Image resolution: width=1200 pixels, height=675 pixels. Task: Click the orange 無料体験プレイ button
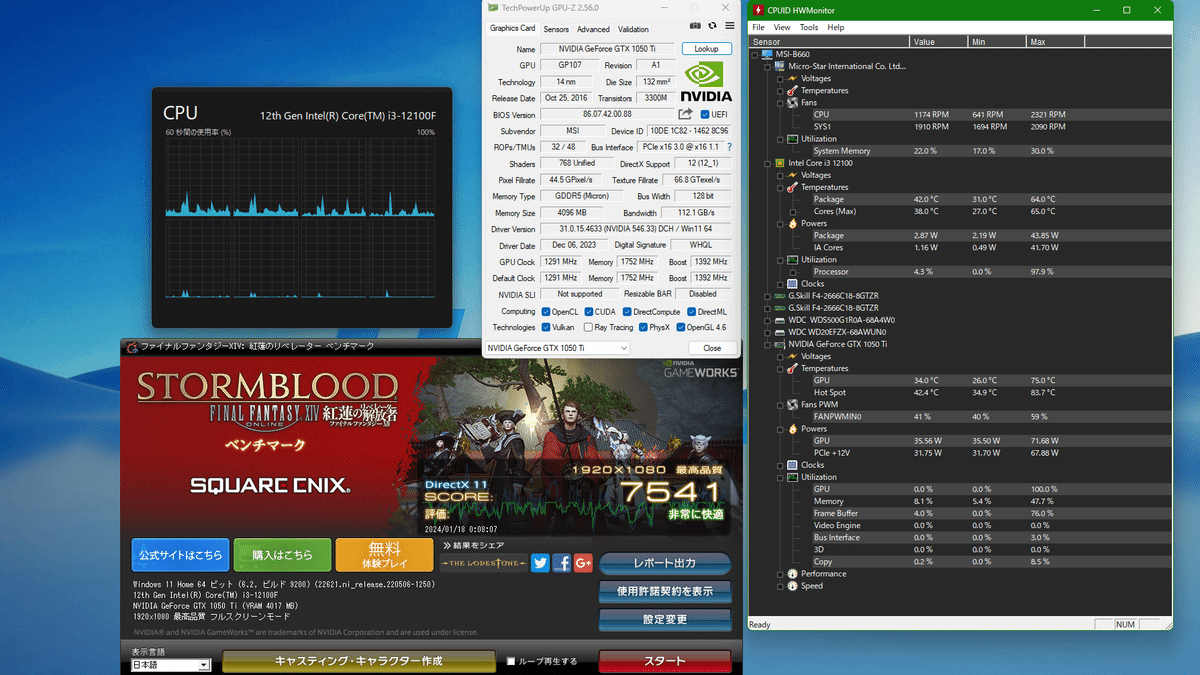[384, 555]
